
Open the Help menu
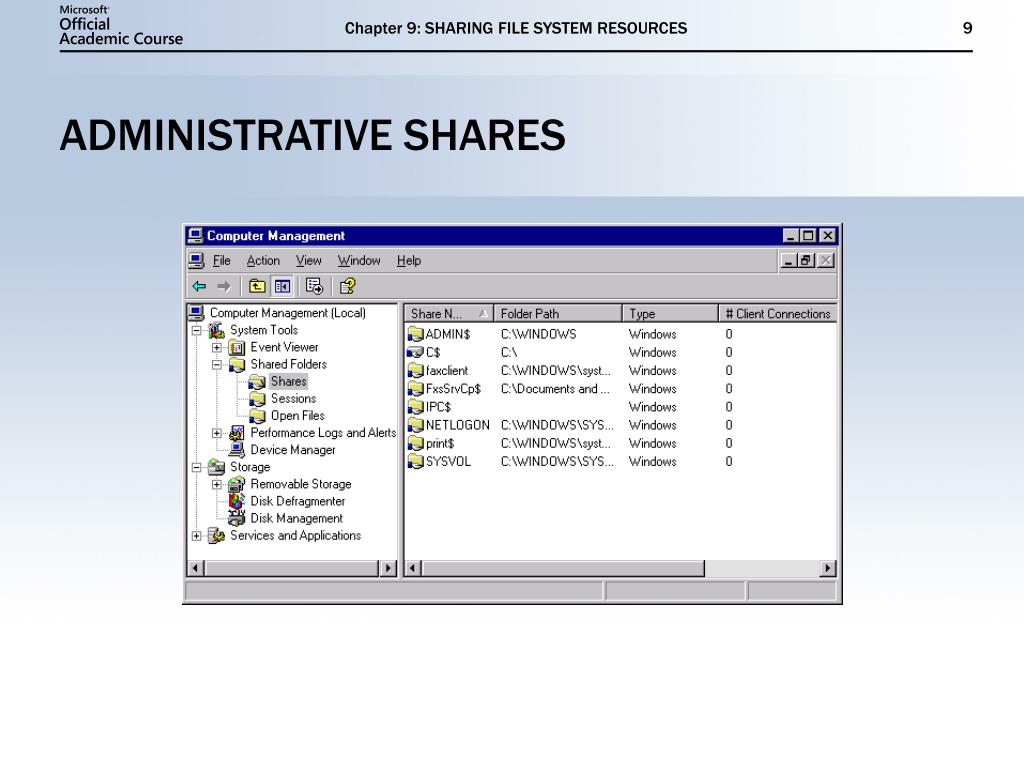pyautogui.click(x=409, y=261)
